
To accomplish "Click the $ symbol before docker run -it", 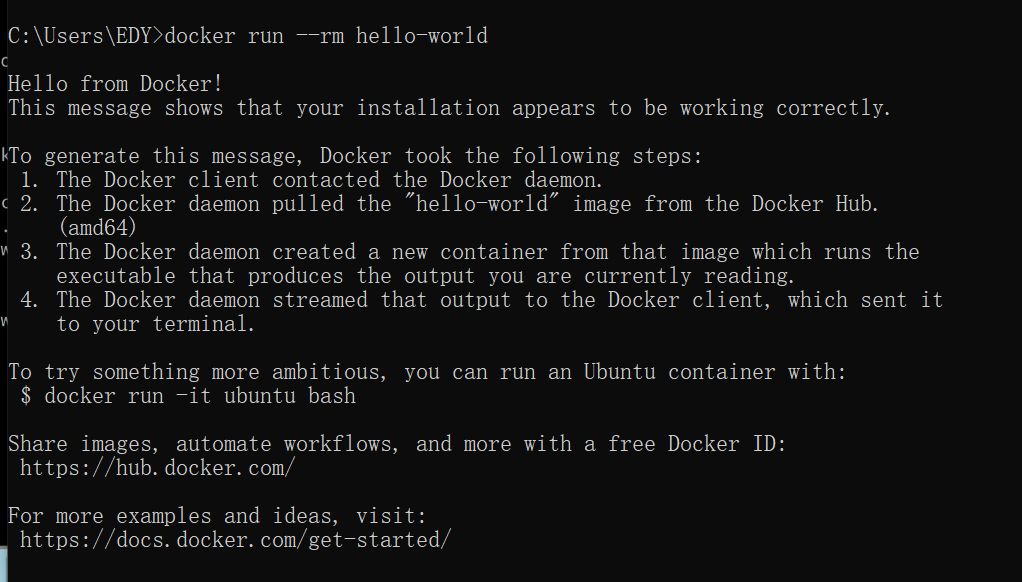I will [26, 396].
